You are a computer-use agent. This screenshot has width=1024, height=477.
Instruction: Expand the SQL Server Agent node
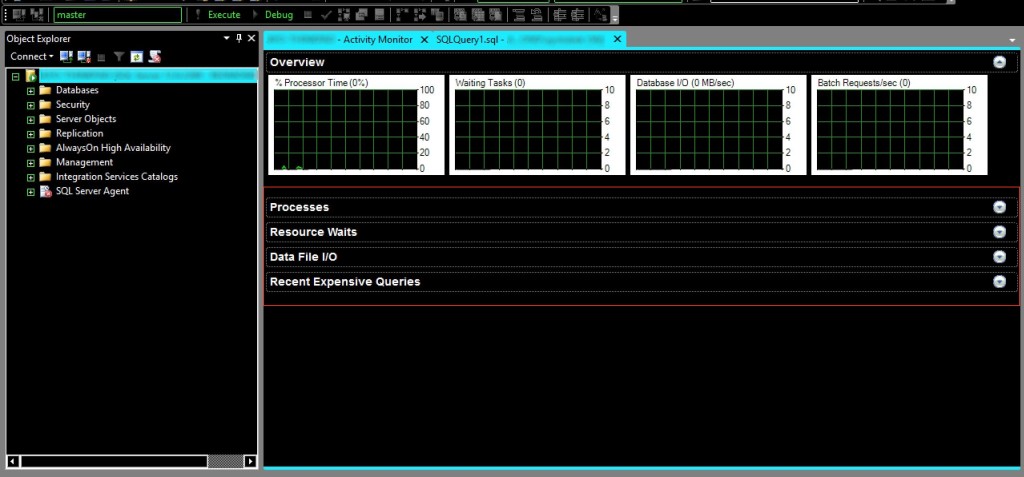click(x=30, y=191)
